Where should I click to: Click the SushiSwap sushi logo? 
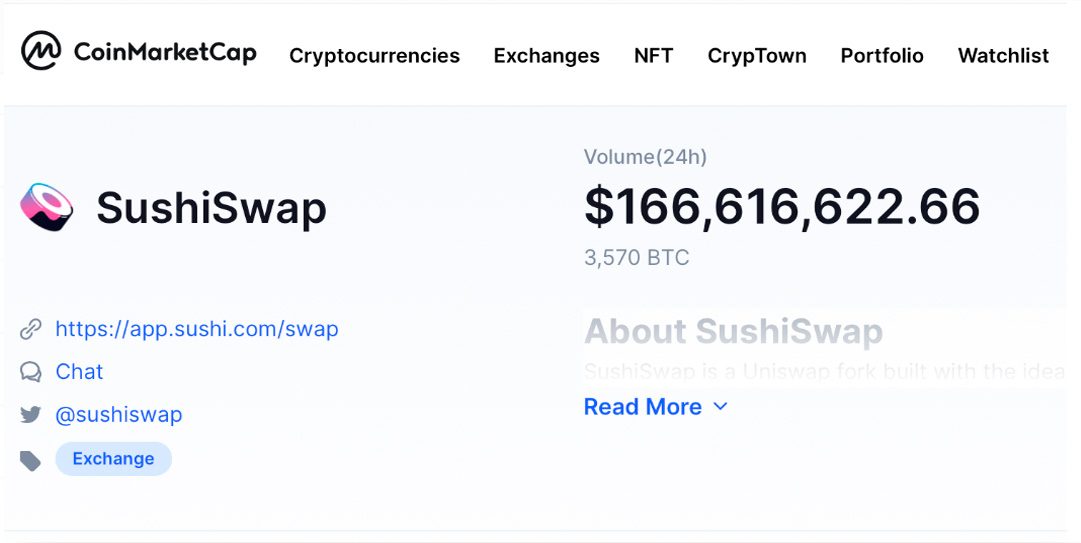[47, 207]
